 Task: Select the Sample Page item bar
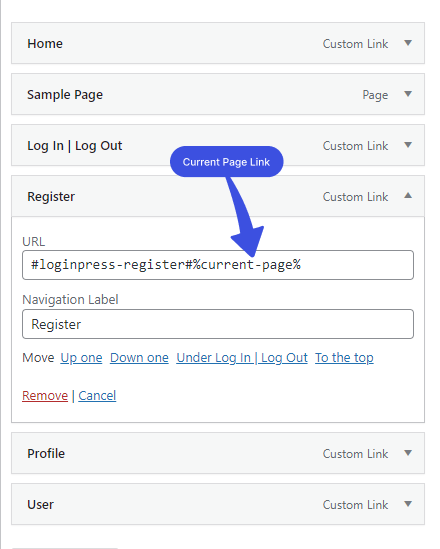[218, 94]
